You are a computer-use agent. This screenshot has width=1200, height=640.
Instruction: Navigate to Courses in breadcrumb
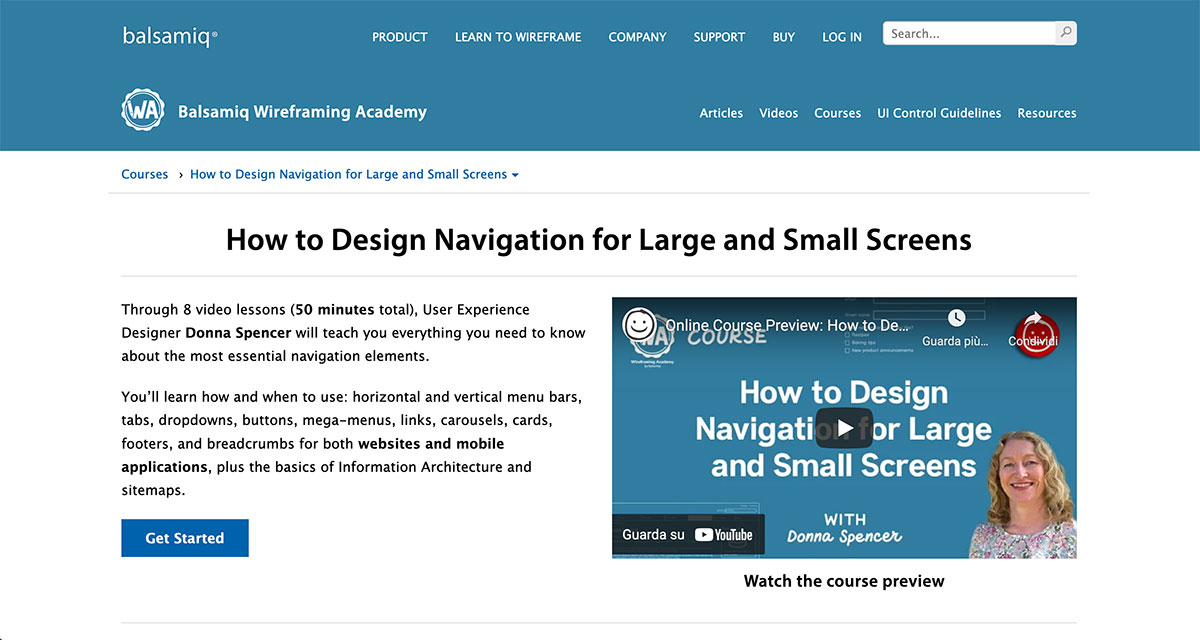point(145,174)
